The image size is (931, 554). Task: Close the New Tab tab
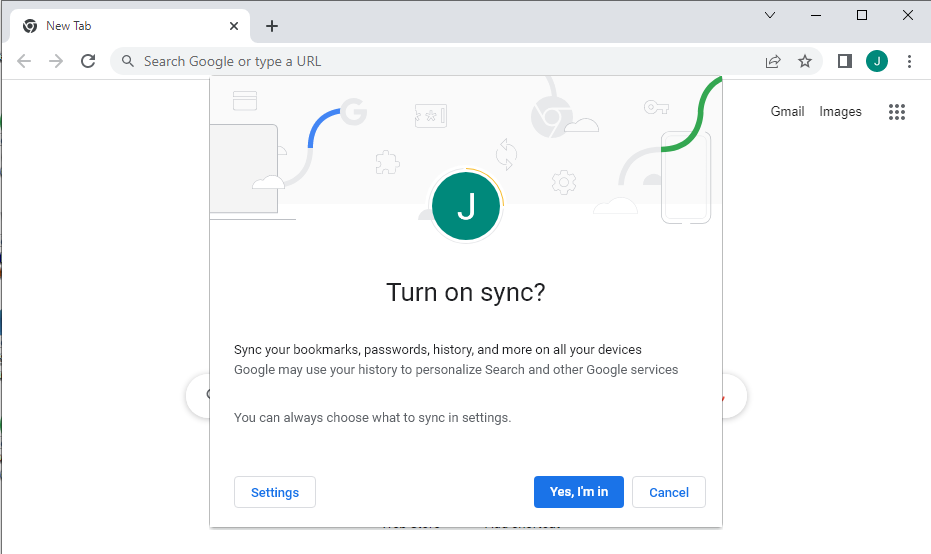tap(234, 26)
